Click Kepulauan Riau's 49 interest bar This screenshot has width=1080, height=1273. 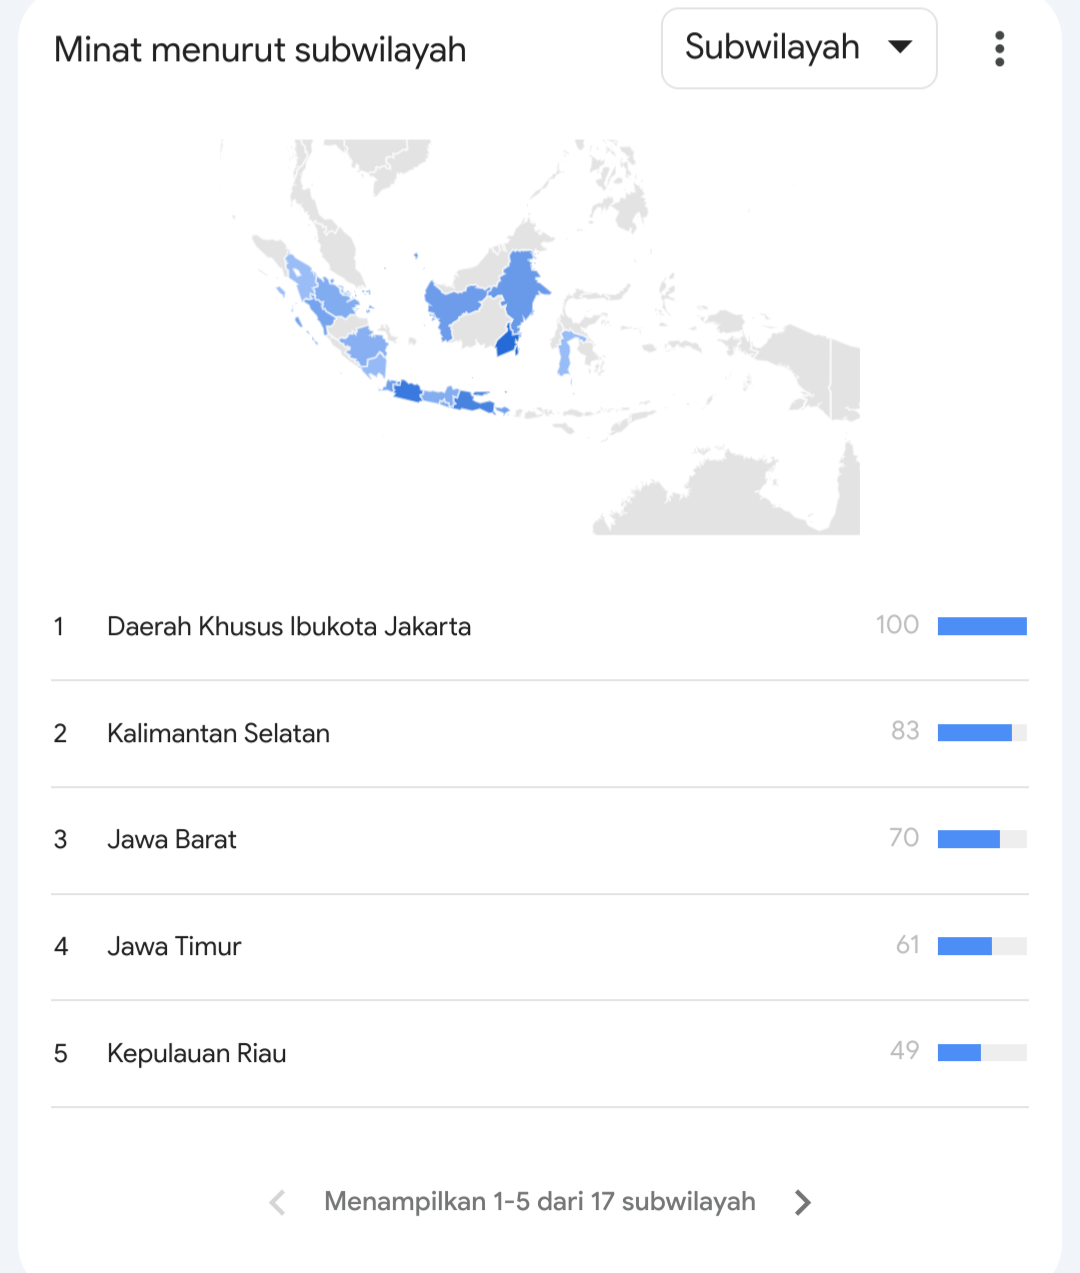point(982,1052)
